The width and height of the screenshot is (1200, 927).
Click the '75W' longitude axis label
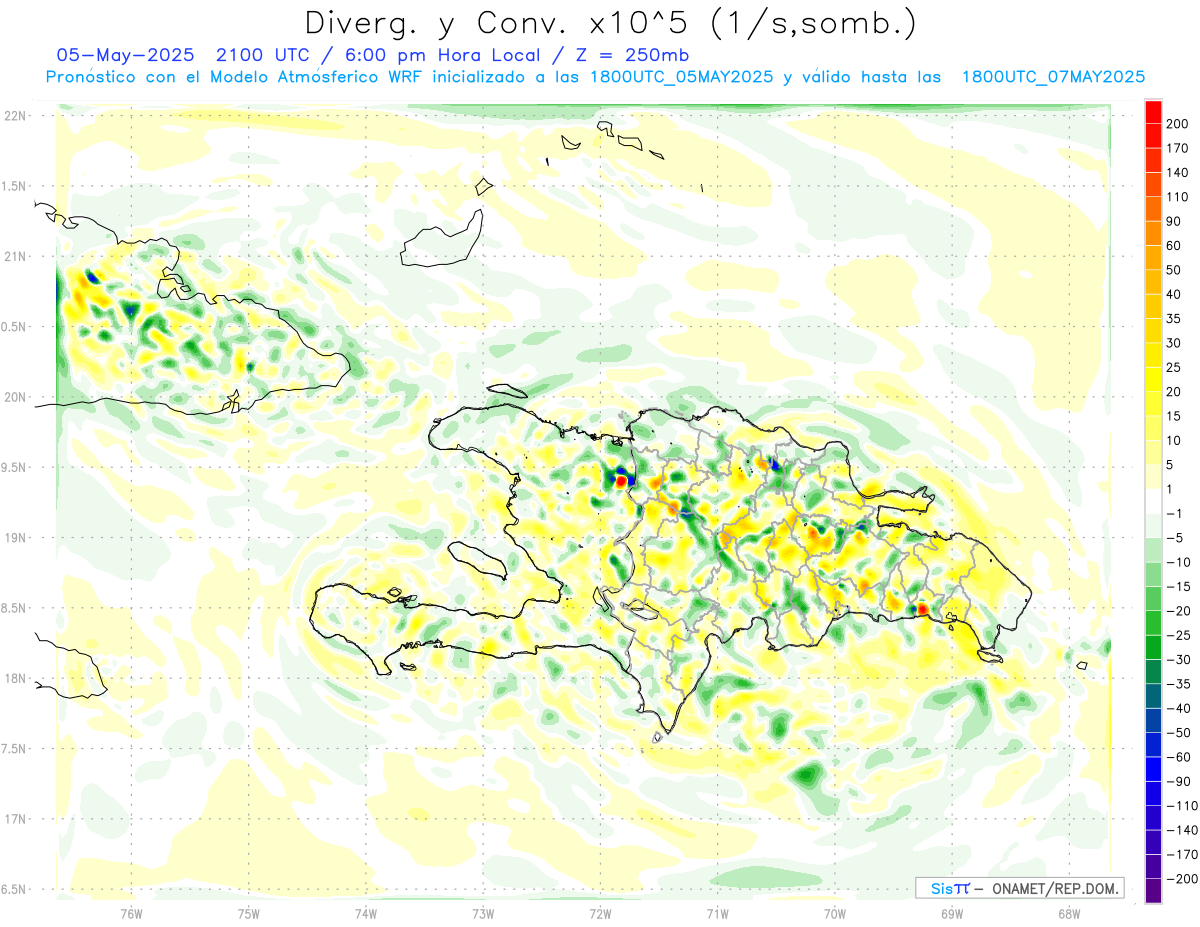pyautogui.click(x=248, y=913)
